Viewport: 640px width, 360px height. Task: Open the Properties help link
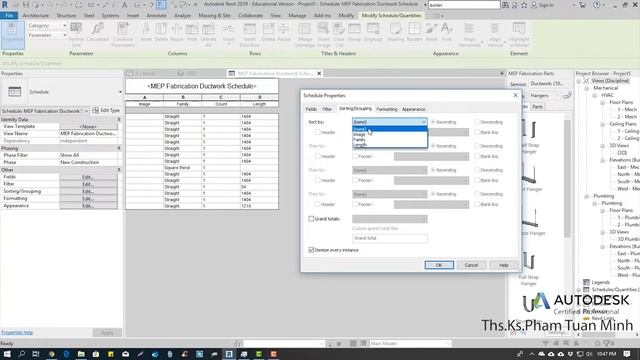pos(17,332)
